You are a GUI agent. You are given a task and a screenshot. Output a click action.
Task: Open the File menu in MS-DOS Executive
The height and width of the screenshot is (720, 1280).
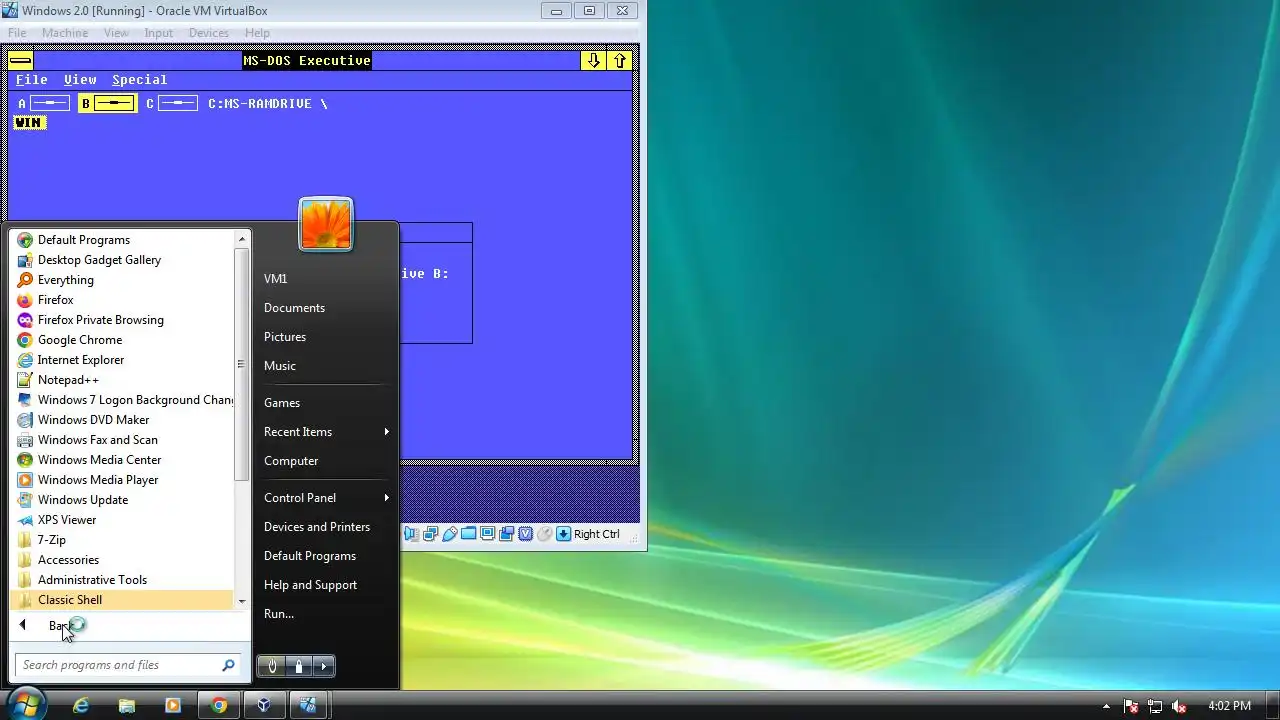[x=32, y=80]
